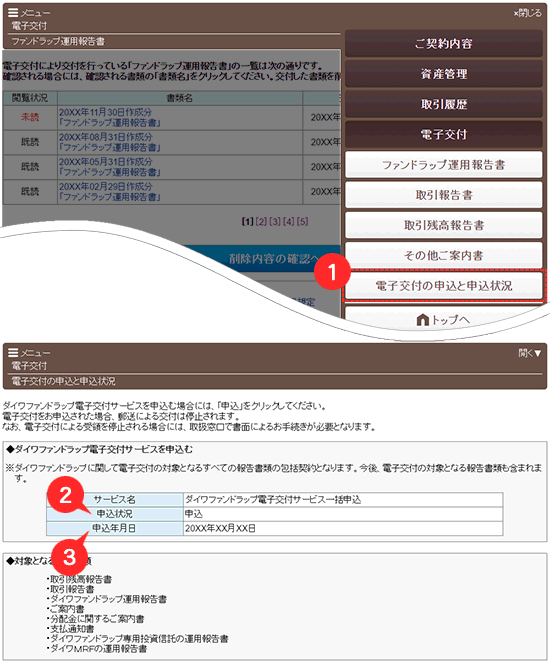The image size is (550, 663).
Task: Open the 20XX年08月31日作成分 report link
Action: (x=109, y=142)
